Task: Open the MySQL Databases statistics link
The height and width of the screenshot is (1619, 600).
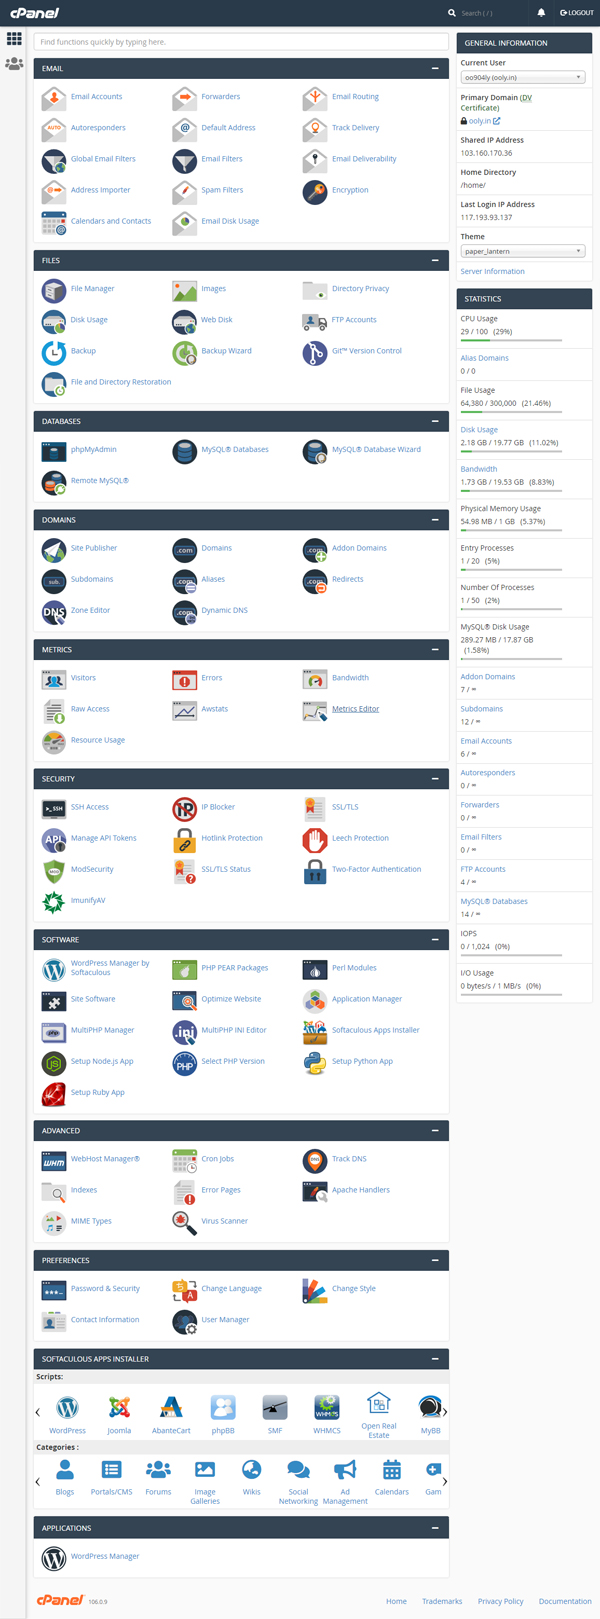Action: [494, 901]
